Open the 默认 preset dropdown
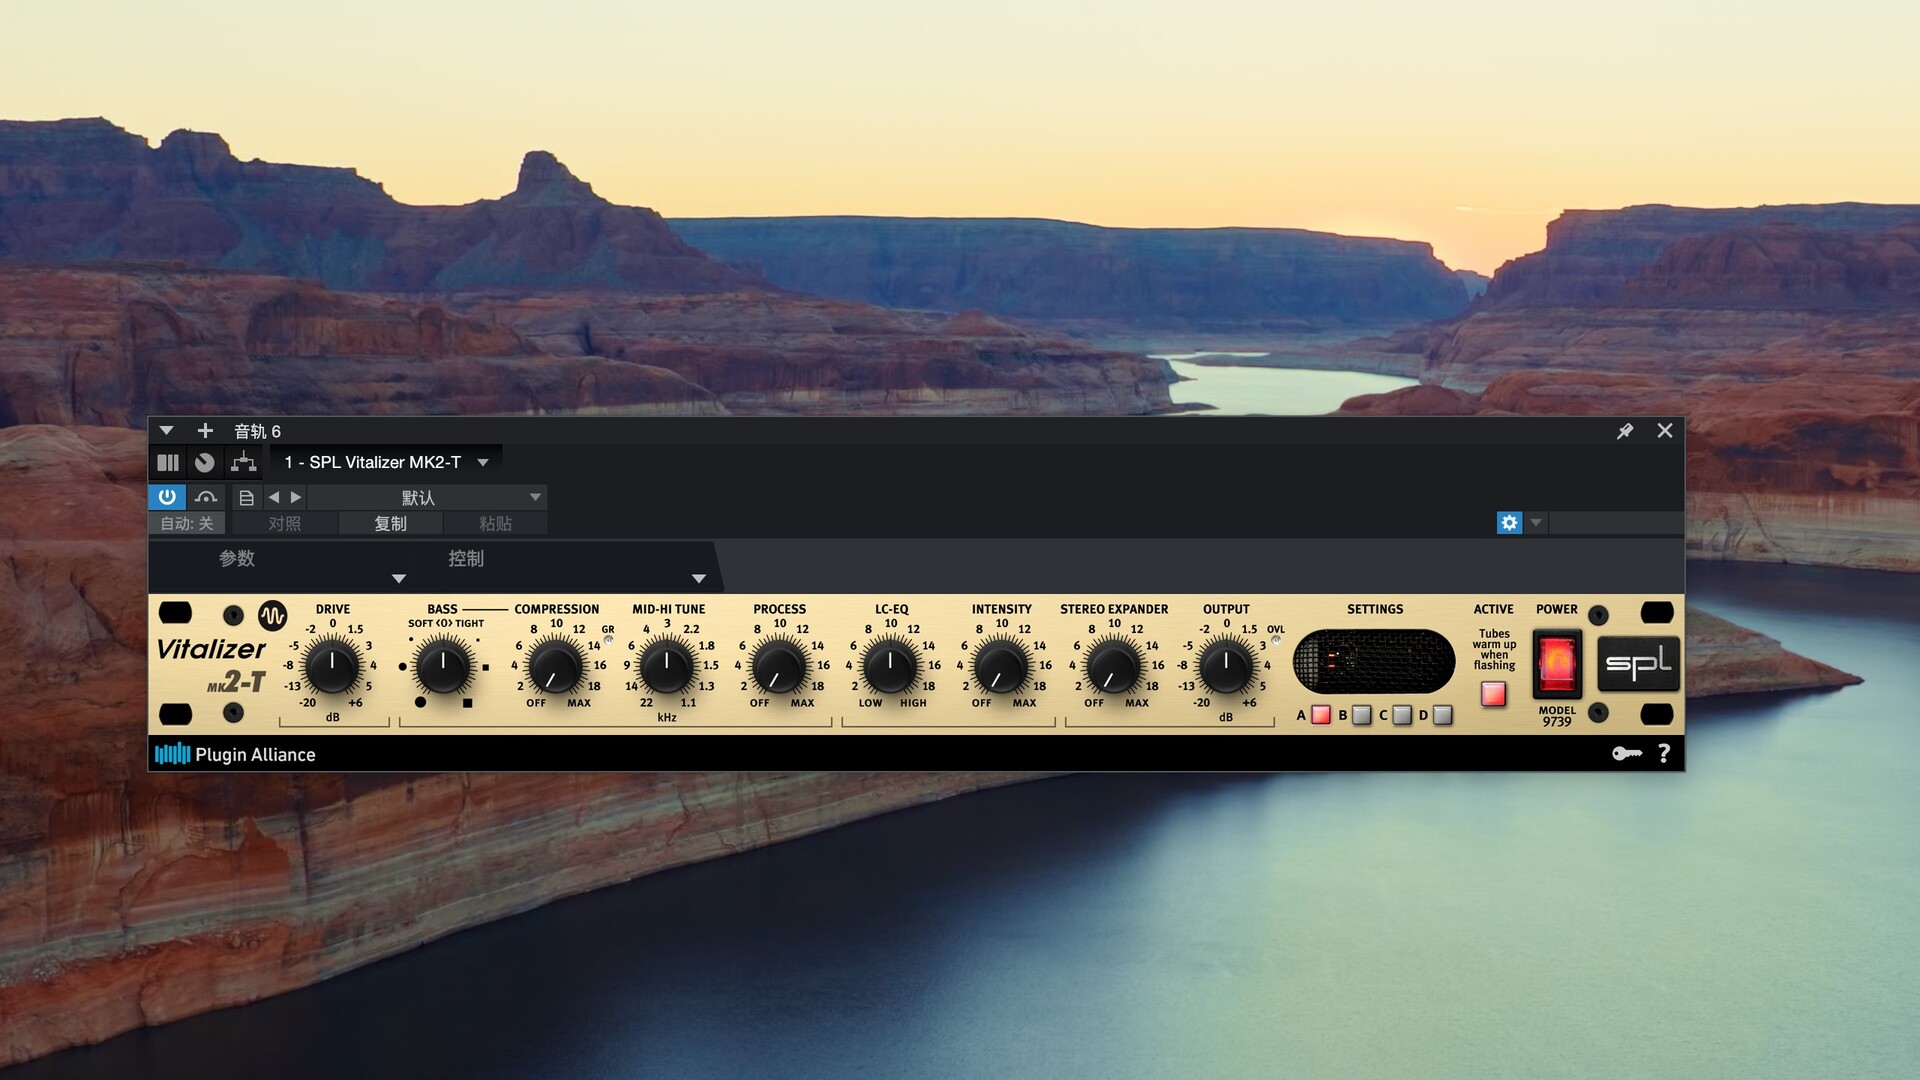This screenshot has width=1920, height=1080. pos(427,497)
